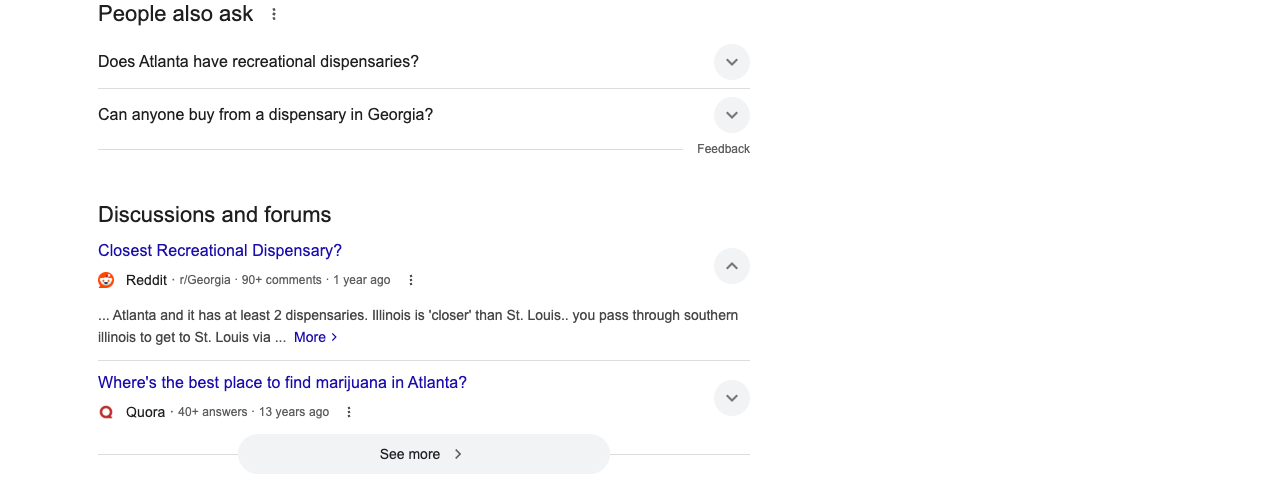Click the Quora source name
The height and width of the screenshot is (490, 1280).
coord(145,412)
